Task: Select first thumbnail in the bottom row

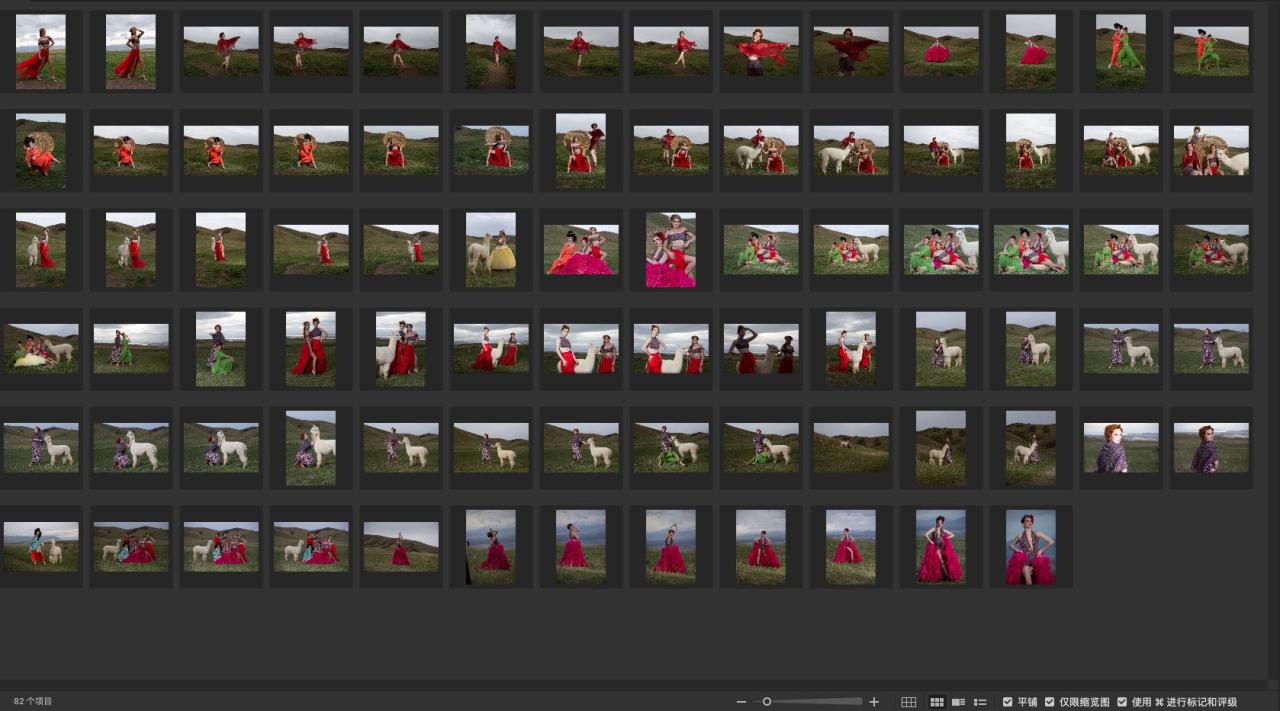Action: click(x=41, y=547)
